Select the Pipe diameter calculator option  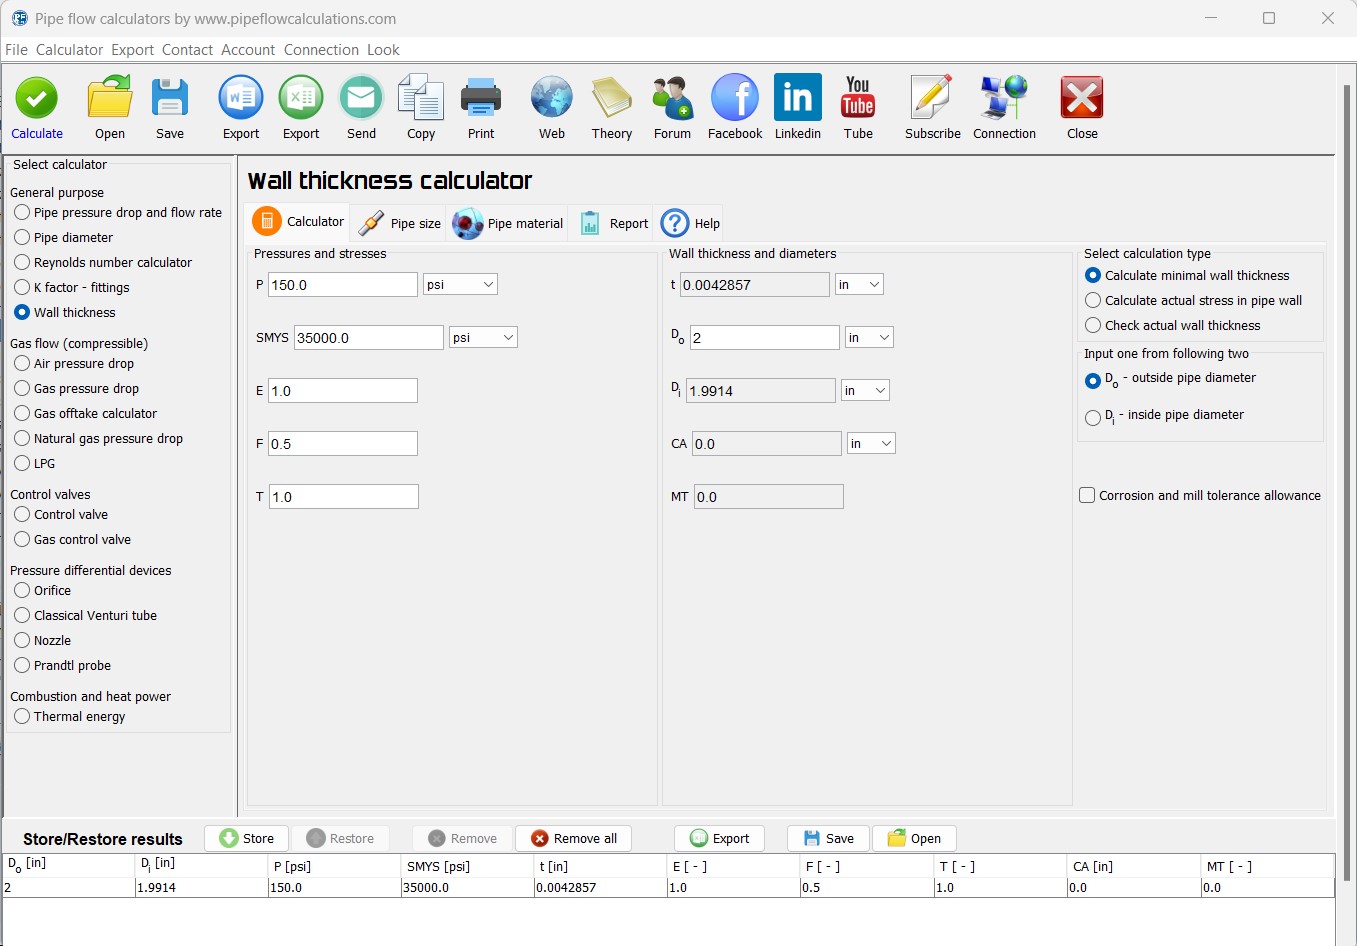pos(22,237)
